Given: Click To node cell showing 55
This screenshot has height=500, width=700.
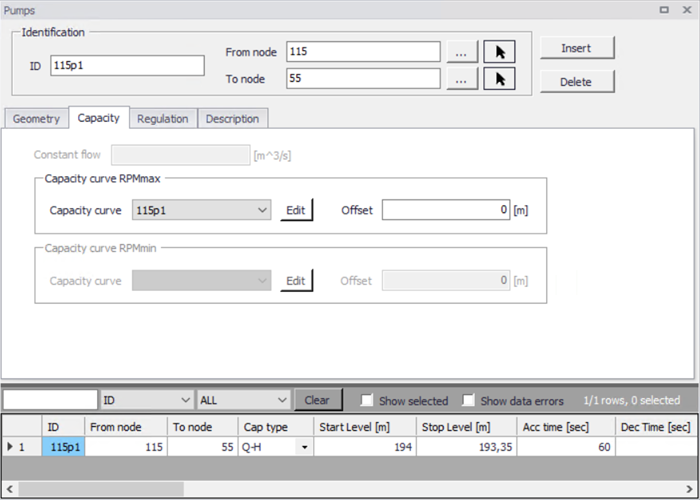Looking at the screenshot, I should [203, 447].
